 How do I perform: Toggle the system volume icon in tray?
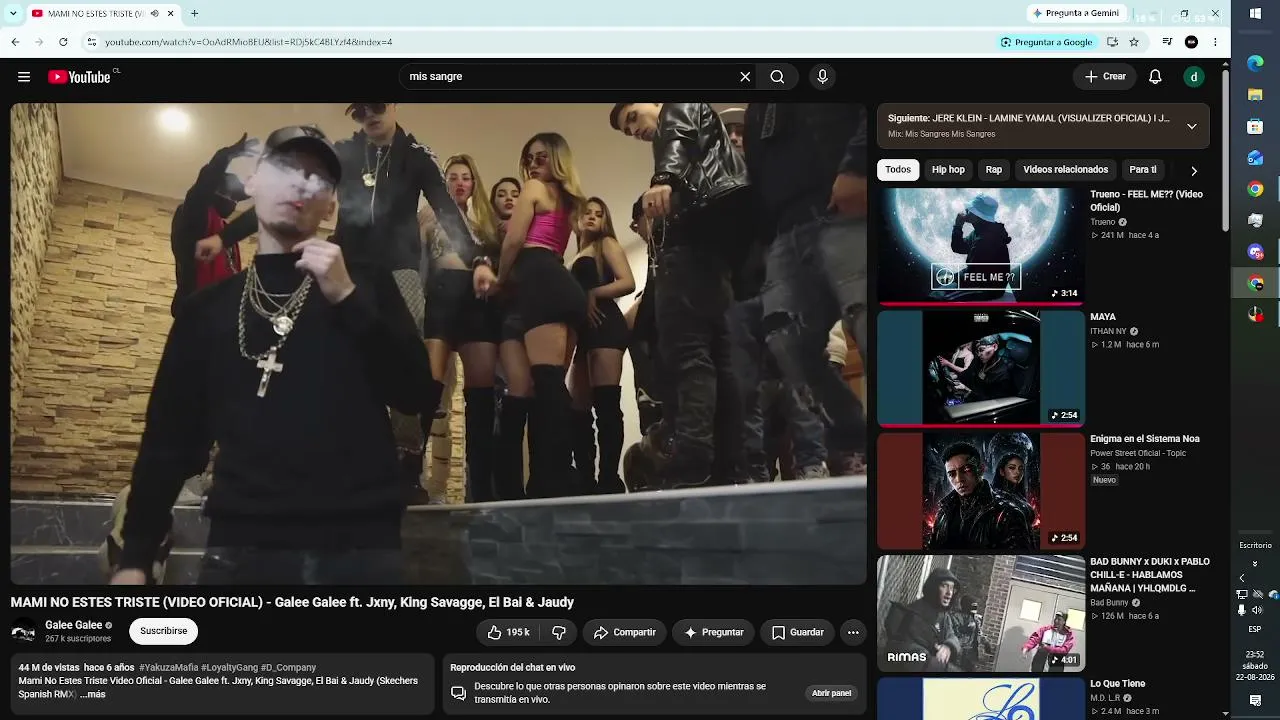[x=1258, y=610]
